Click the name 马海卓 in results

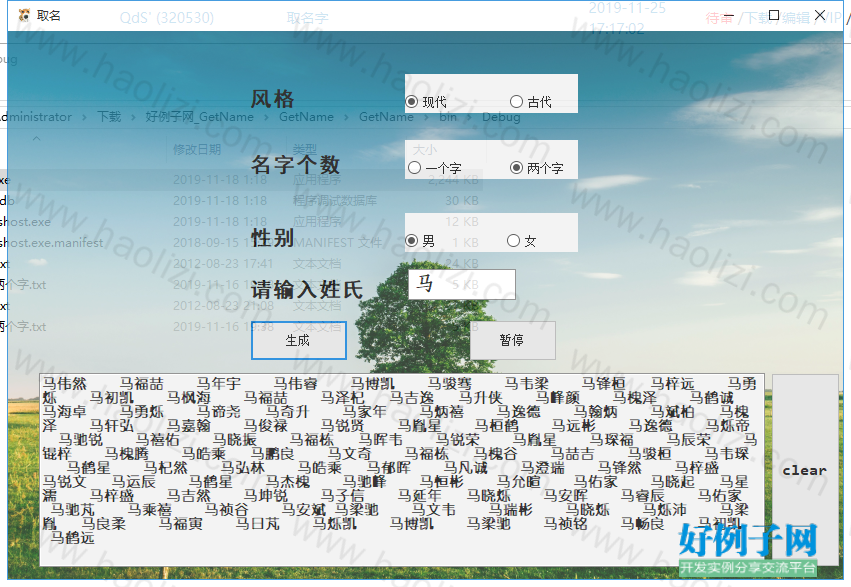click(65, 412)
